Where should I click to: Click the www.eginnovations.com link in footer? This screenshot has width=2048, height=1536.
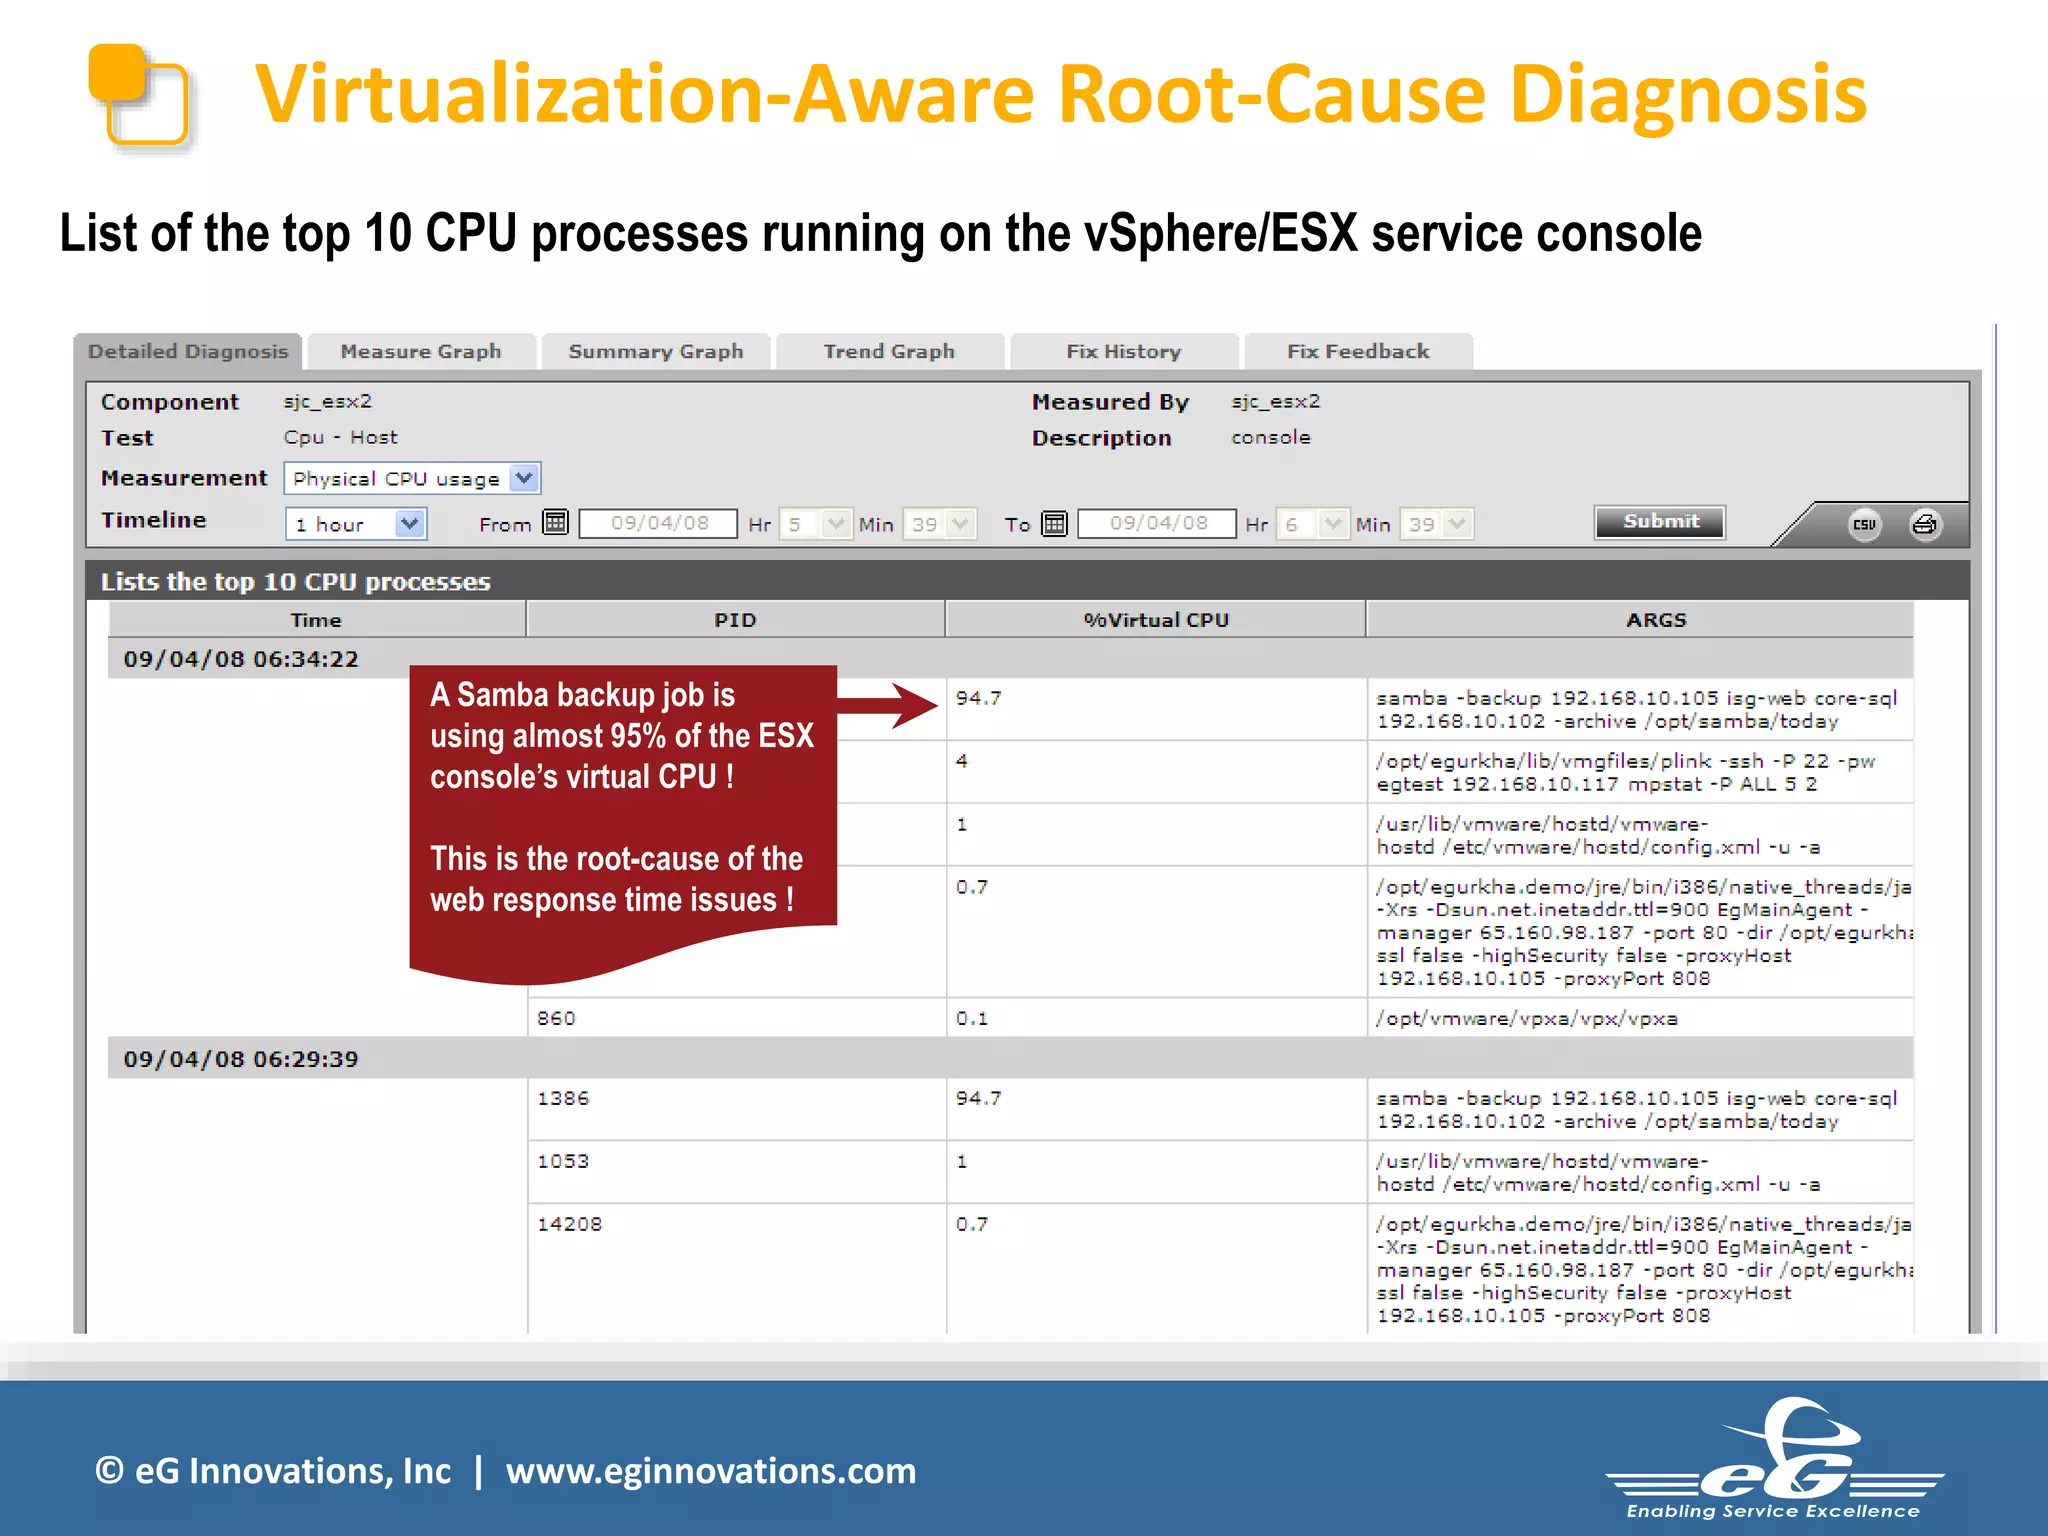pyautogui.click(x=711, y=1471)
